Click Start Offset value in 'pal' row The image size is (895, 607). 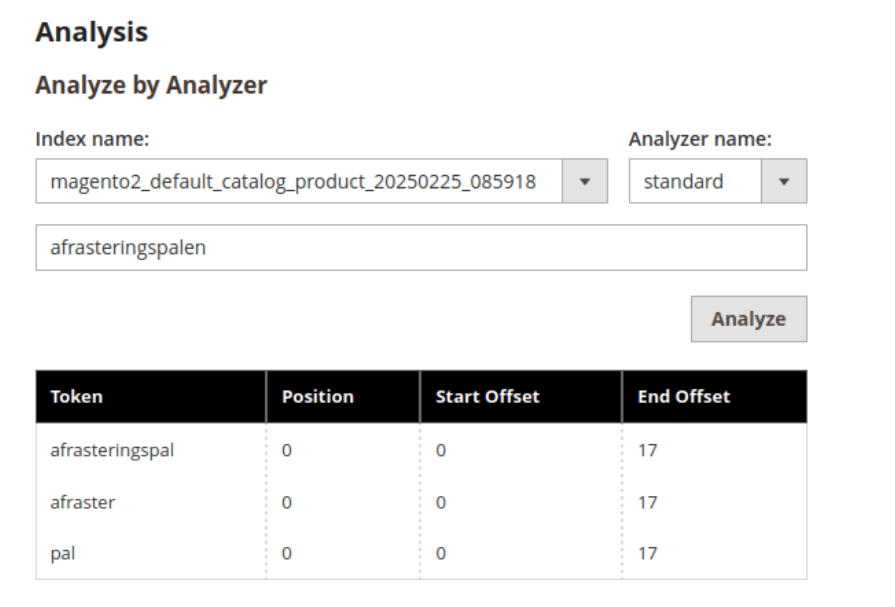441,553
